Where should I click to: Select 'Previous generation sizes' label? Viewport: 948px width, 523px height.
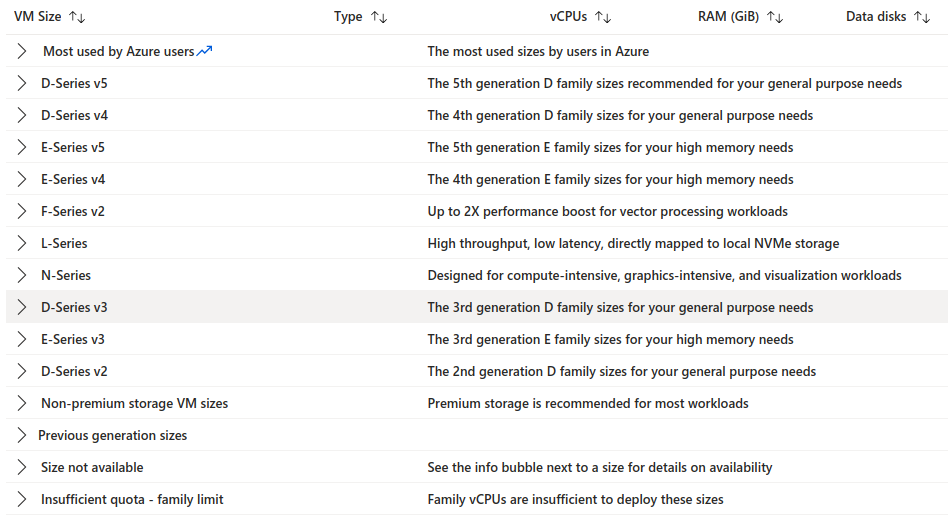[x=112, y=436]
